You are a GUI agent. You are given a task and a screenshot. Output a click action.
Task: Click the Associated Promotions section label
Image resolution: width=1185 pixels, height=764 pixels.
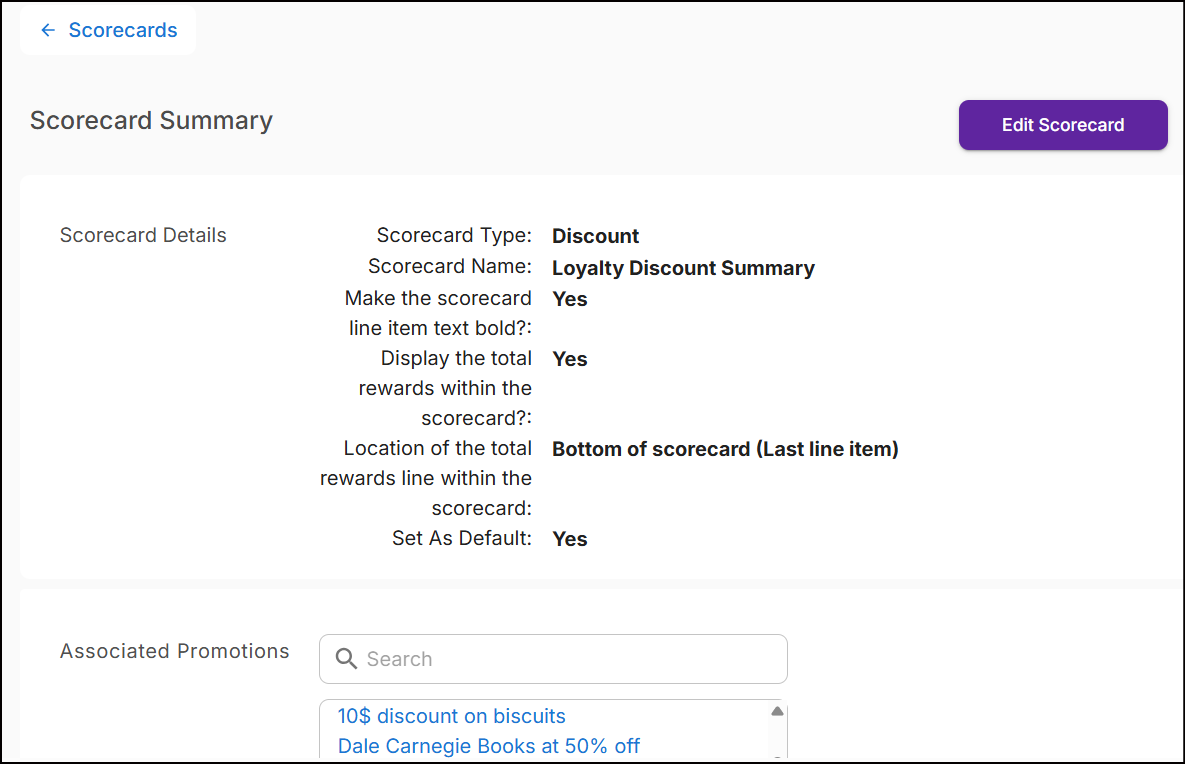(x=174, y=651)
